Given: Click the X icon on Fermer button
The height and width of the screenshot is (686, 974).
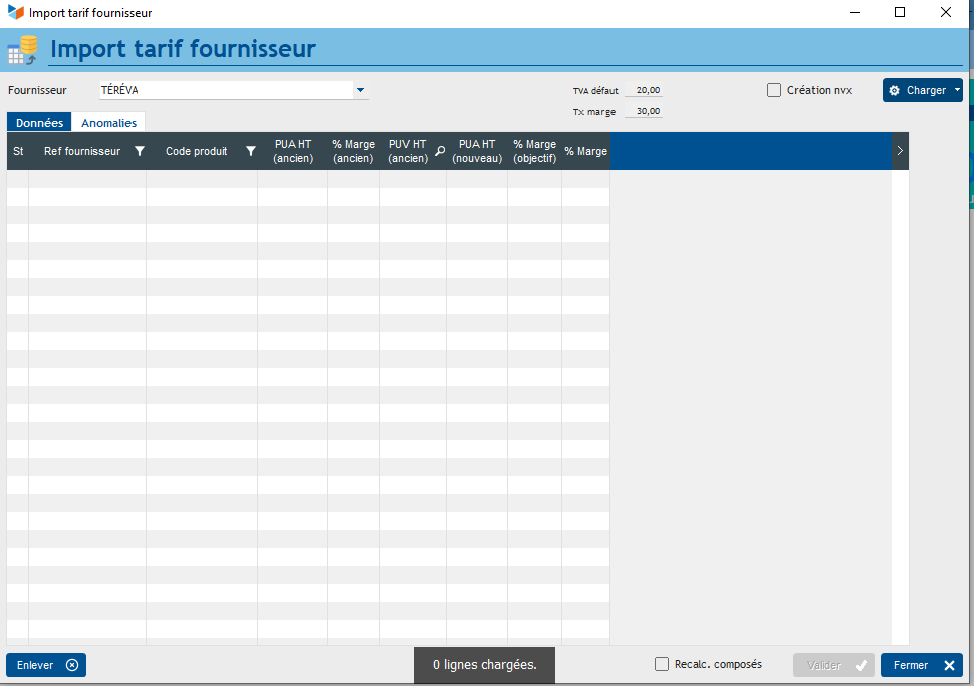Looking at the screenshot, I should [x=949, y=665].
